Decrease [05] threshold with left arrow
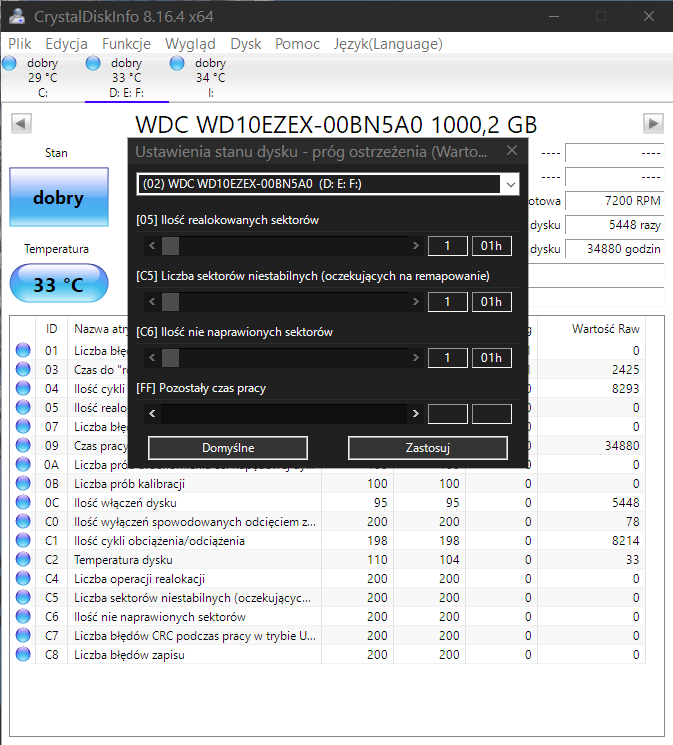 tap(152, 246)
